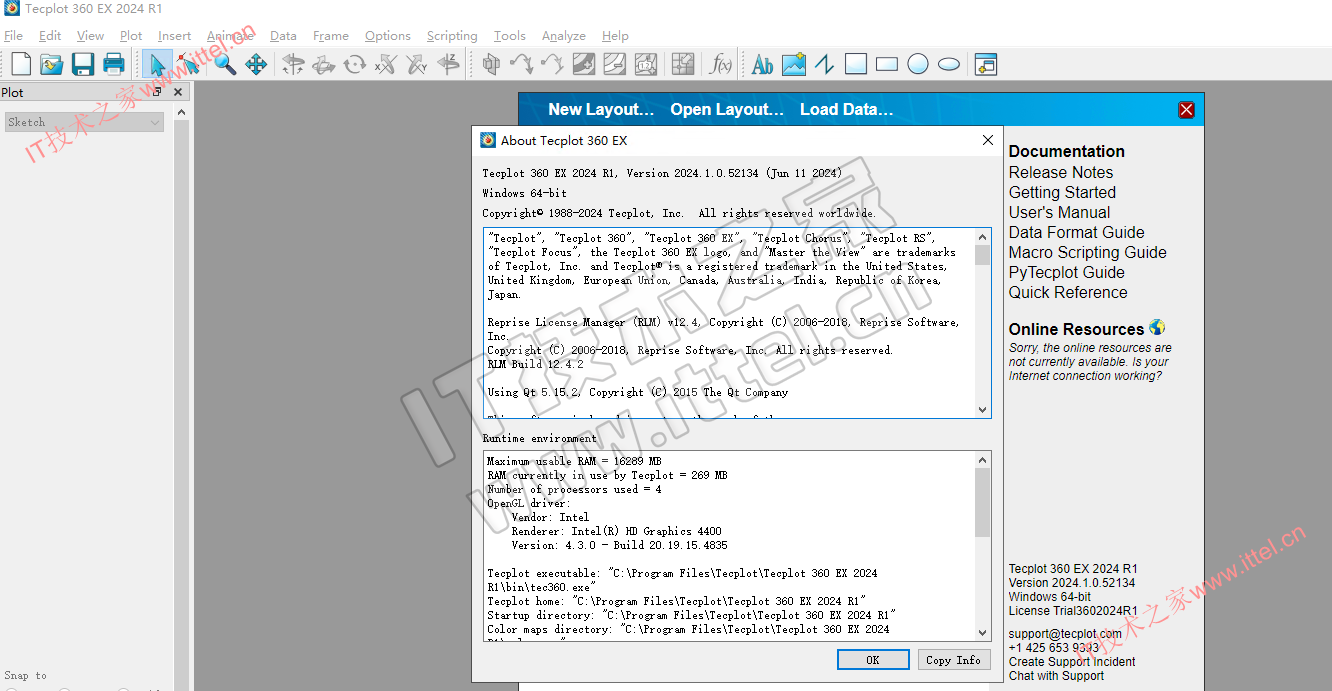The image size is (1332, 691).
Task: Click the Runtime environment scrollbar up arrow
Action: tap(982, 459)
